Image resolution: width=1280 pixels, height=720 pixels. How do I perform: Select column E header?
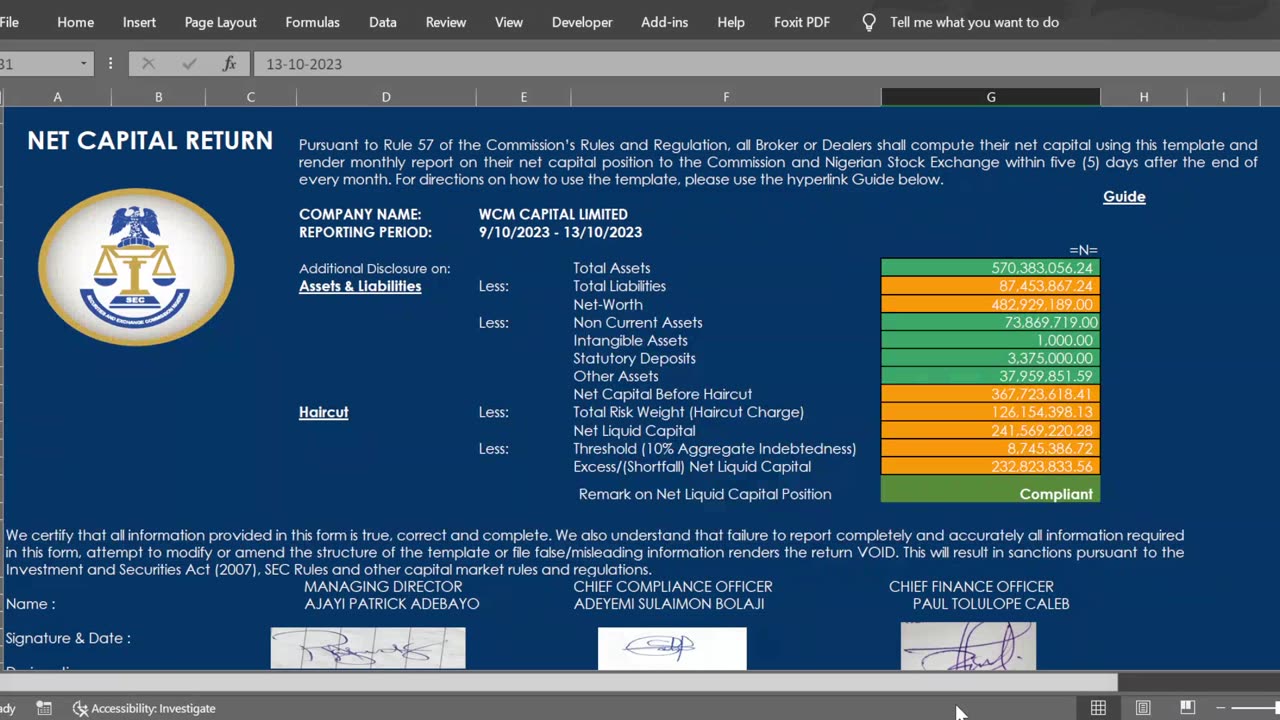(x=523, y=97)
